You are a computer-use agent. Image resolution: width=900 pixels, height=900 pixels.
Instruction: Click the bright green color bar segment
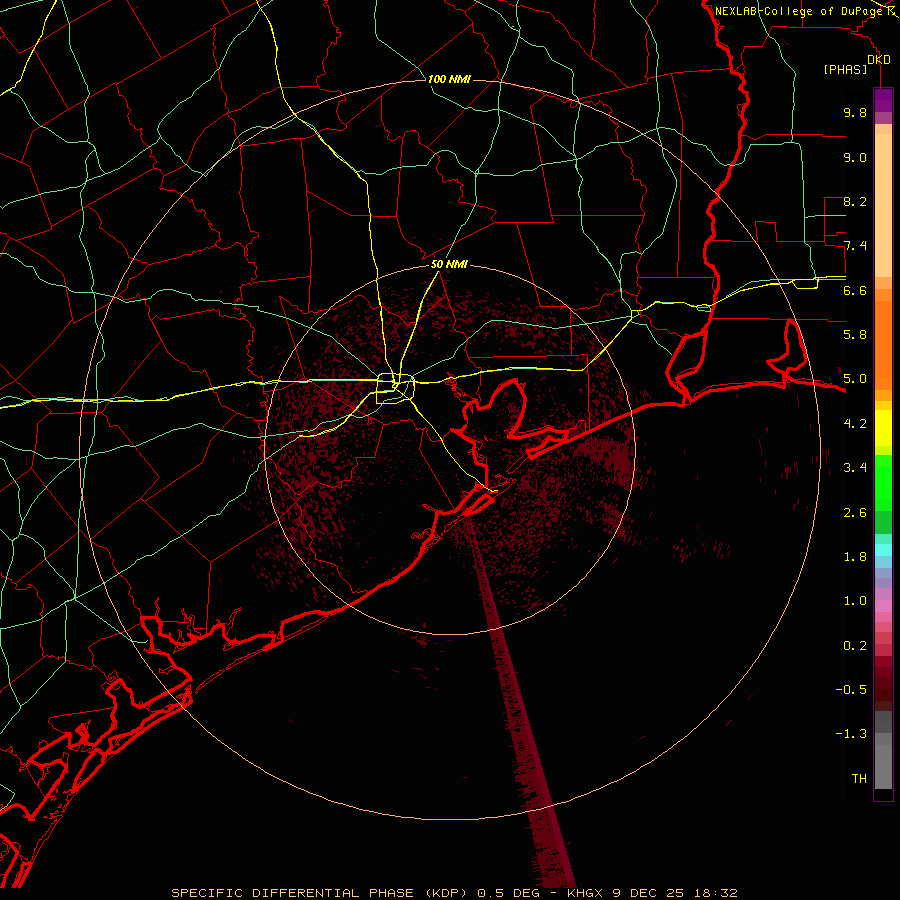coord(883,482)
